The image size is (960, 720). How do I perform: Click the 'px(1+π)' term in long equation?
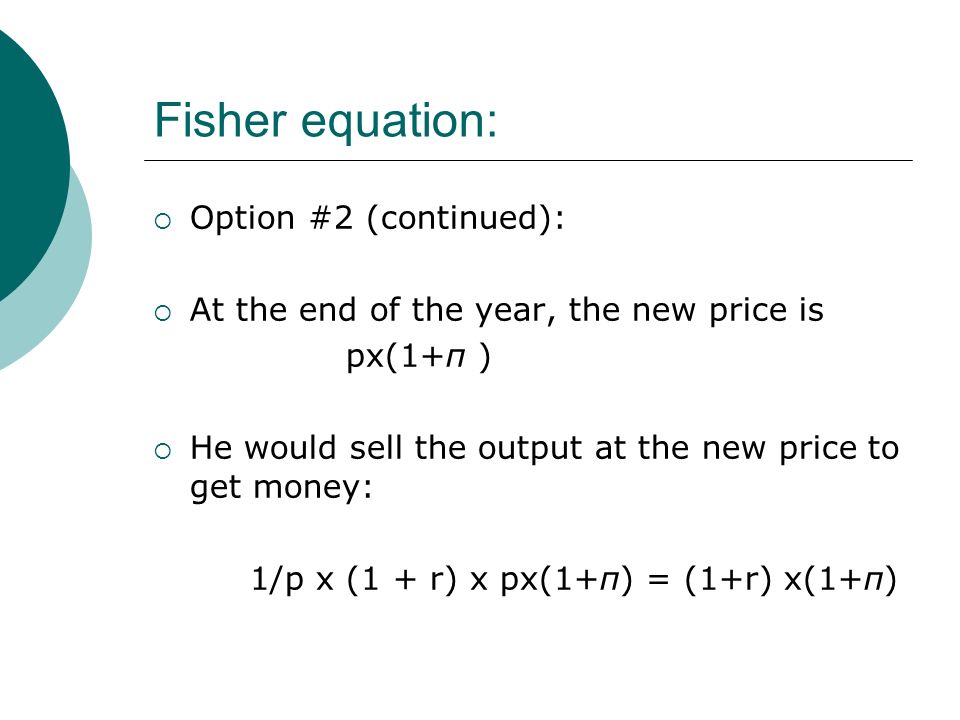(x=566, y=579)
